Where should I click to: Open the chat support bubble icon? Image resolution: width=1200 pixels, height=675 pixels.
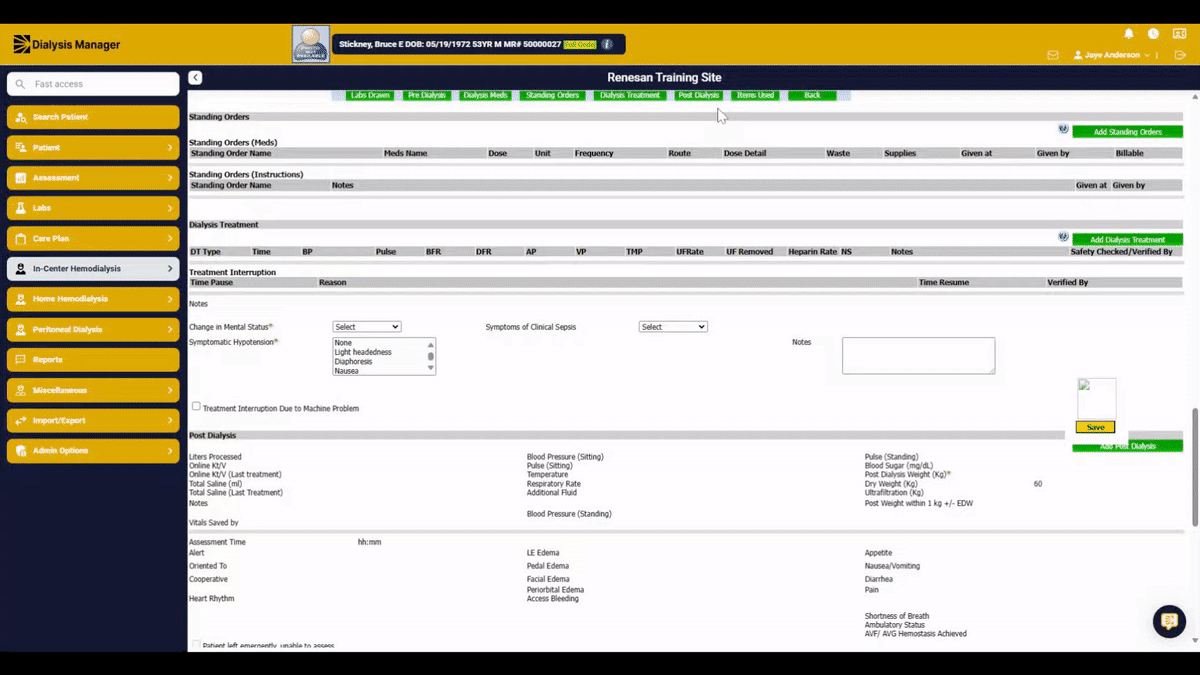click(x=1168, y=621)
